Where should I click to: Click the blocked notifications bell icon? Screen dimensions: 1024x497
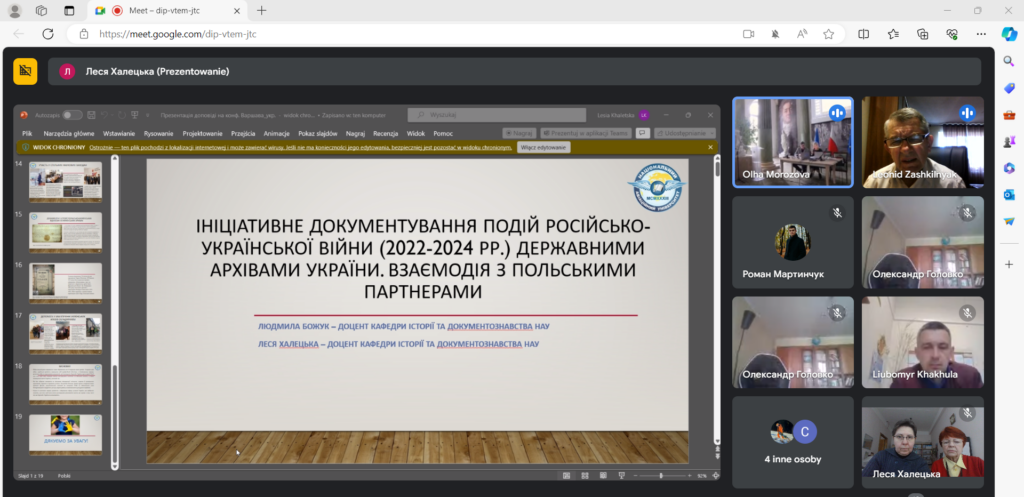pos(775,34)
